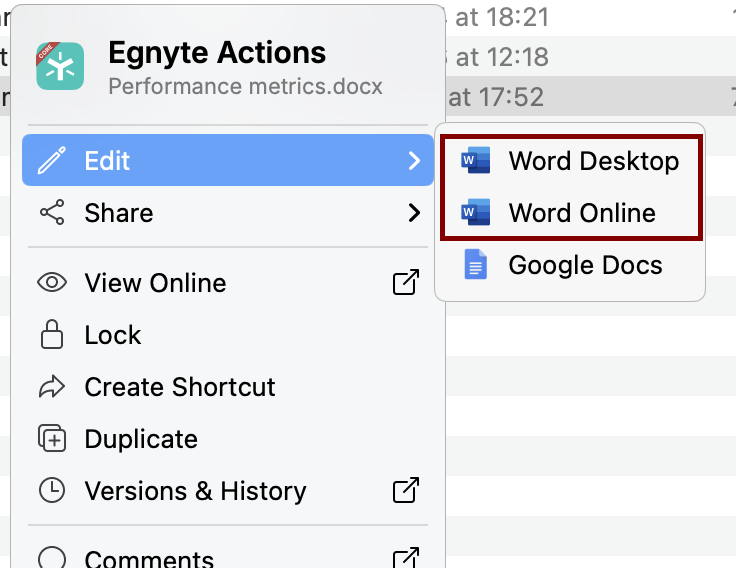
Task: Choose Edit from the actions menu
Action: click(x=228, y=160)
